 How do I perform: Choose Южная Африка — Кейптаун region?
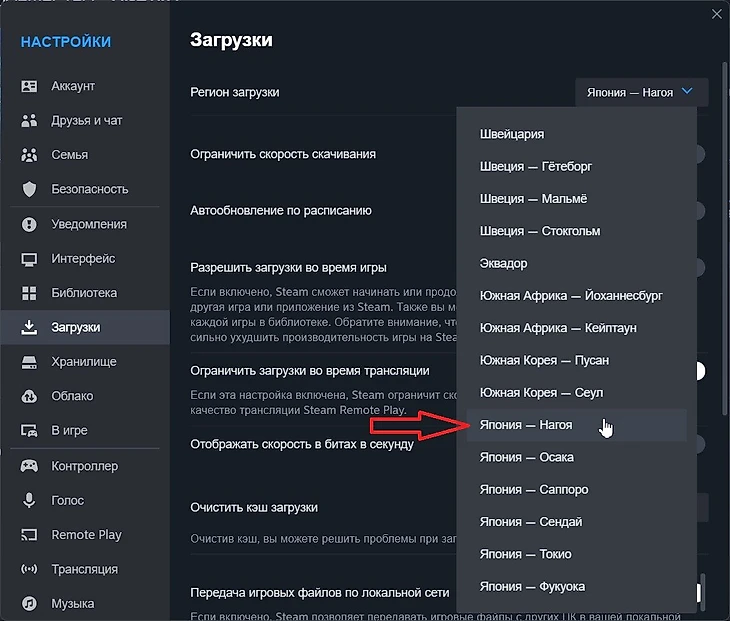(x=576, y=328)
